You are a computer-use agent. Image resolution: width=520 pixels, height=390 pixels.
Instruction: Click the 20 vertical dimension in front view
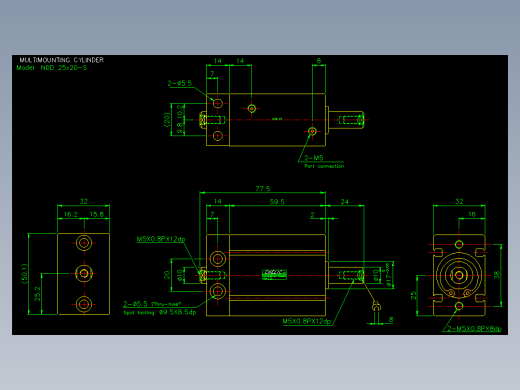[x=167, y=275]
